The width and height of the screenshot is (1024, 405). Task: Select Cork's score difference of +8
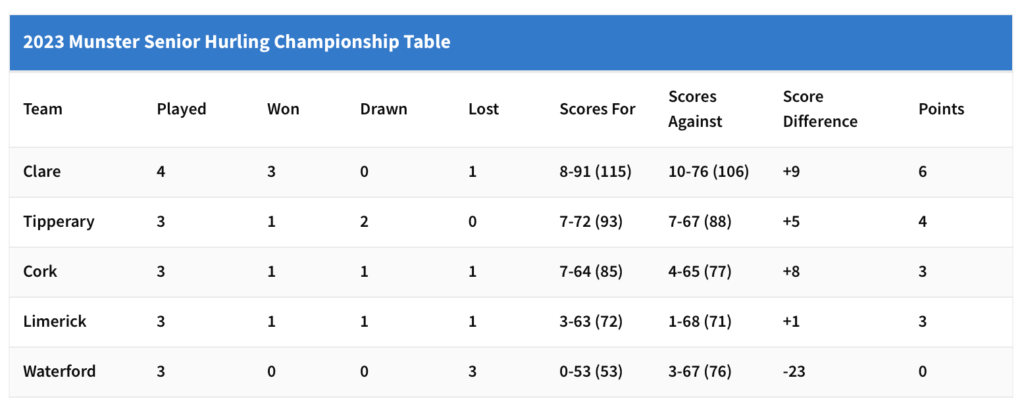pos(792,271)
